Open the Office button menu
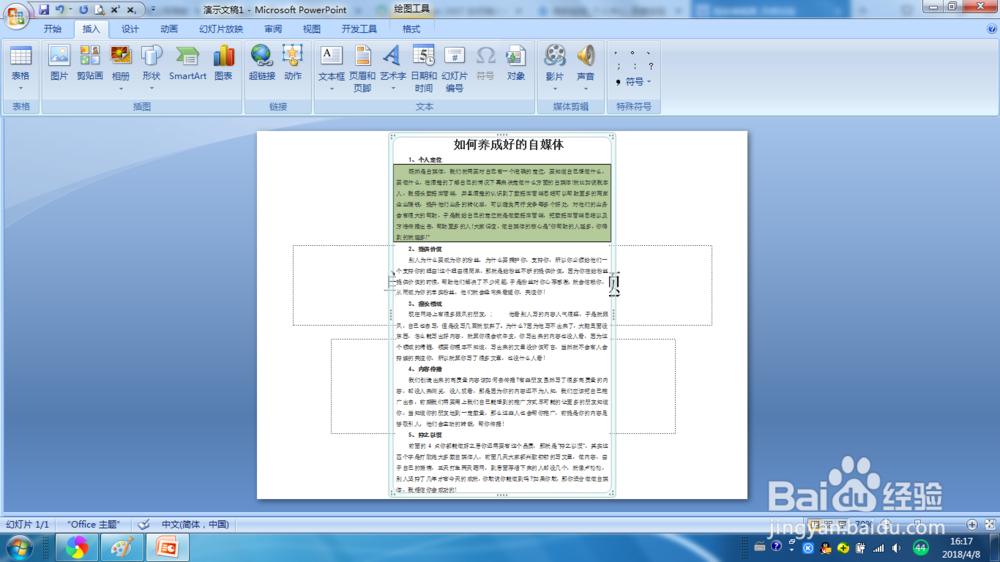This screenshot has height=562, width=1000. [15, 15]
